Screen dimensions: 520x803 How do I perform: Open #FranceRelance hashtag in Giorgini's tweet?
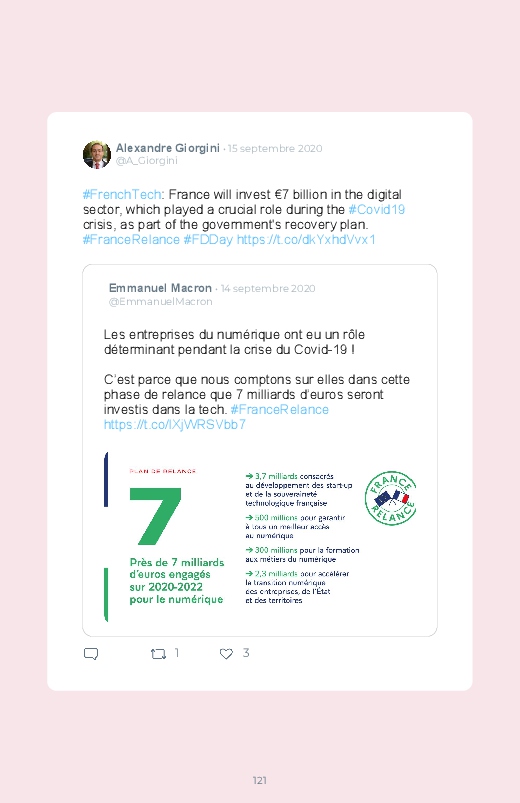131,240
